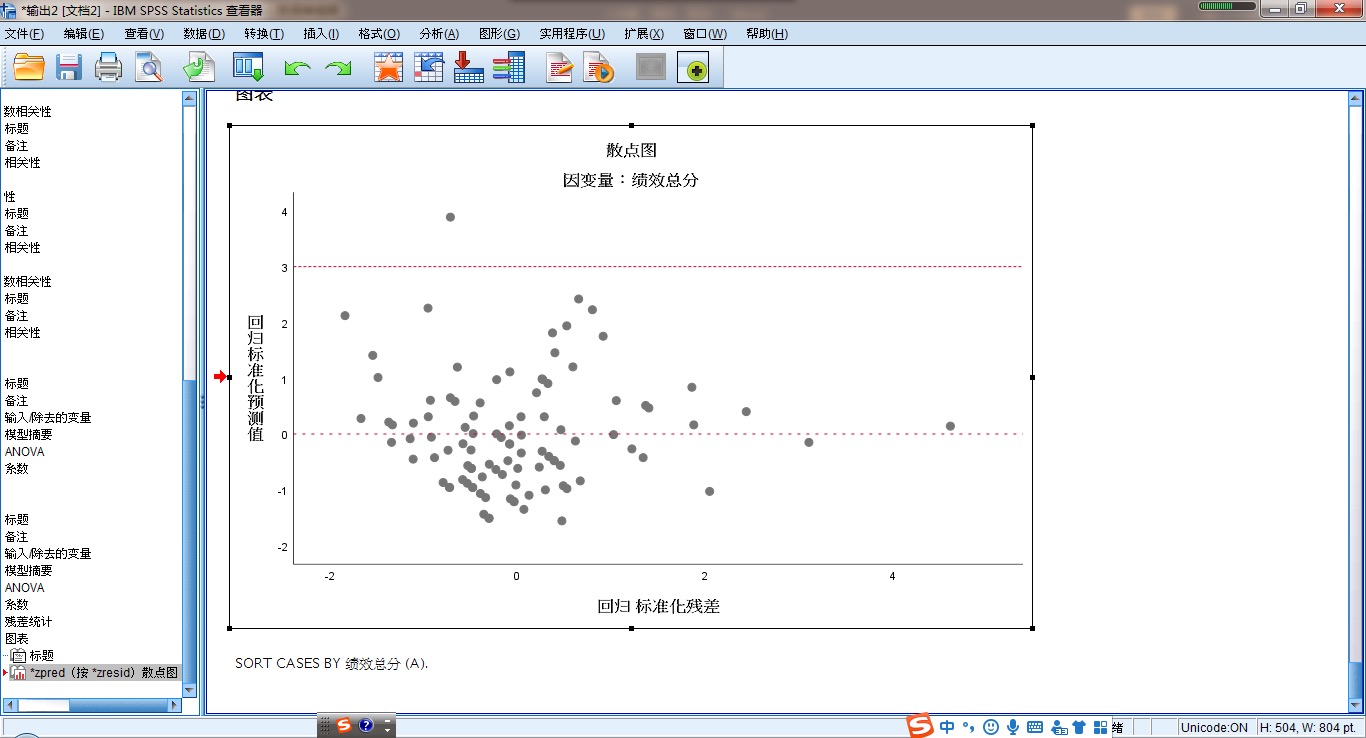Click the scatterplot chart icon in the outline
The image size is (1366, 738).
[x=18, y=673]
